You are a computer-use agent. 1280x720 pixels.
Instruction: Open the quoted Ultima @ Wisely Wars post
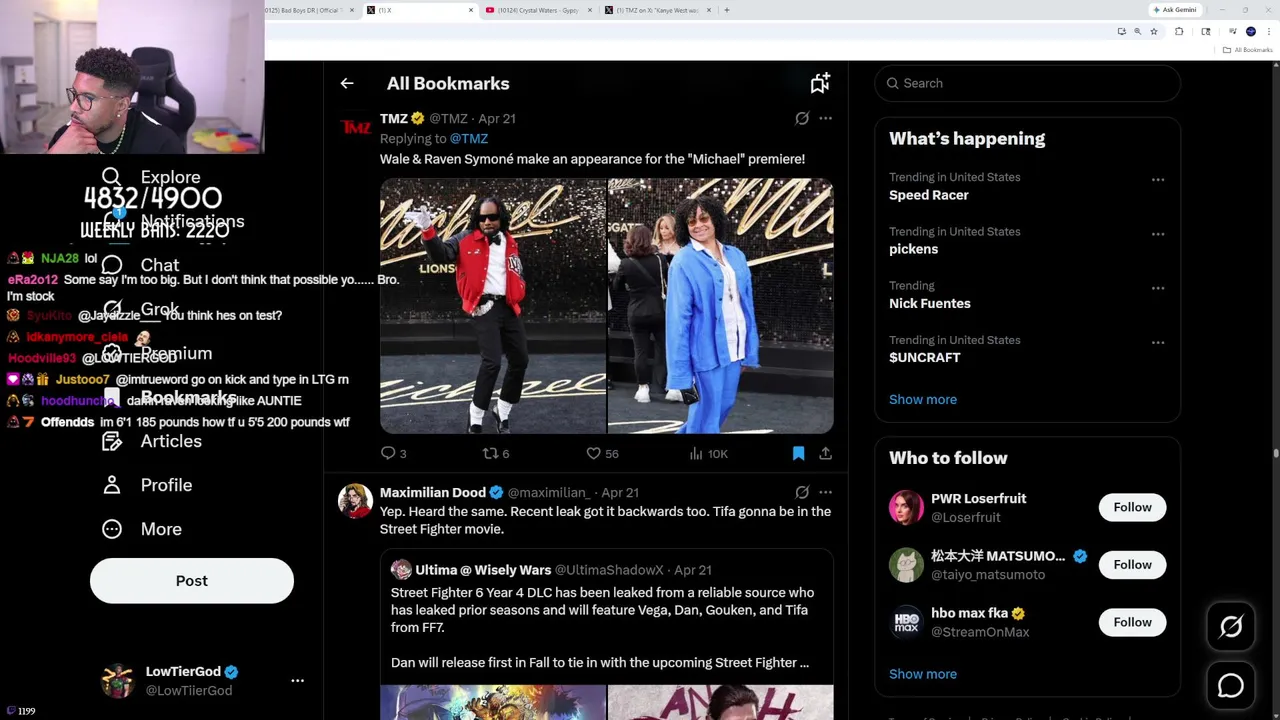[x=607, y=634]
